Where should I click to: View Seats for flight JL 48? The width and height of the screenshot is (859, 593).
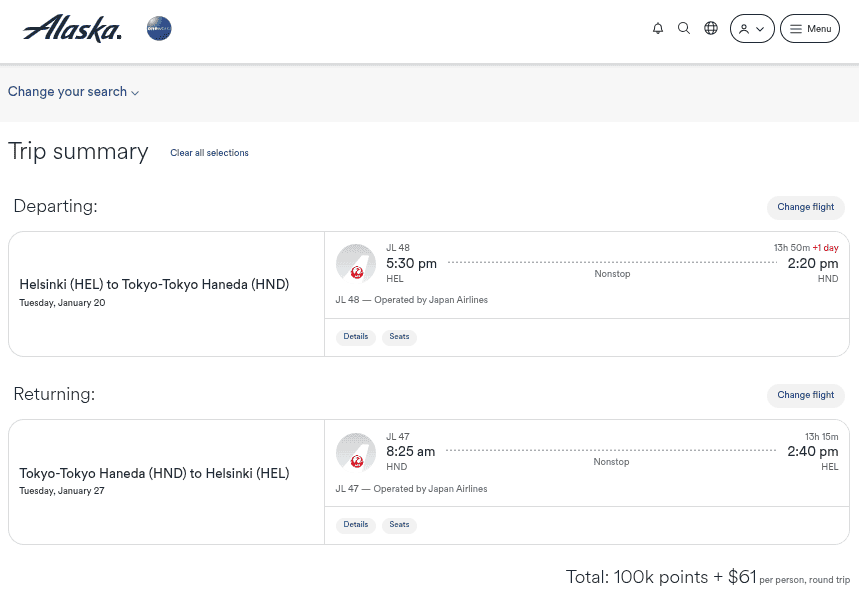pos(399,336)
